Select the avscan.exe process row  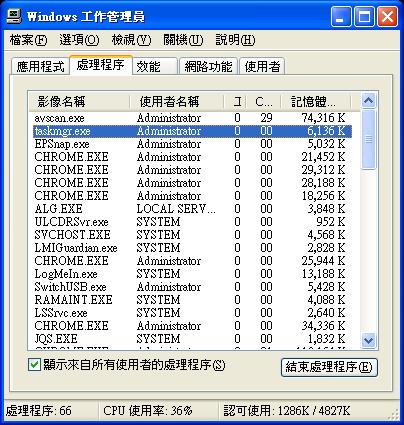click(192, 118)
